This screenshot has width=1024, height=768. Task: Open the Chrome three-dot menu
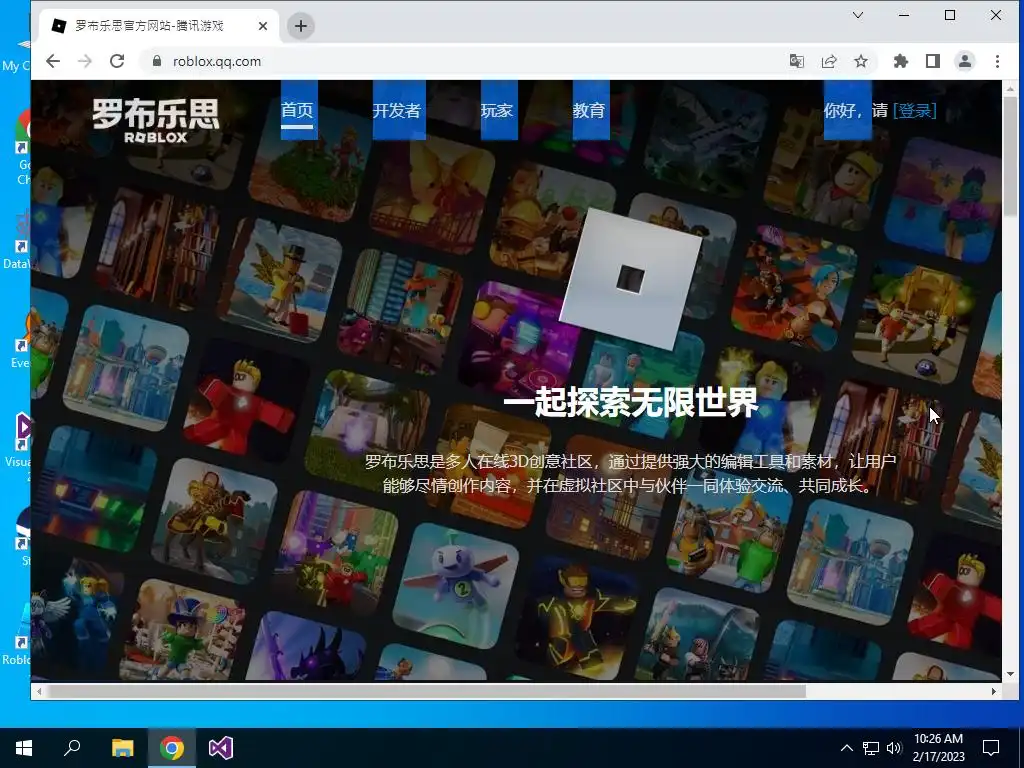tap(997, 61)
